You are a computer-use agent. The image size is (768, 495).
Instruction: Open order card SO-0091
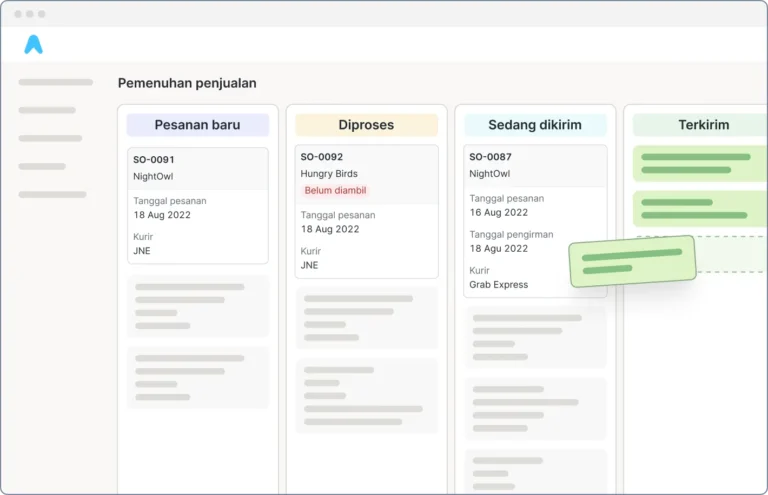[197, 205]
